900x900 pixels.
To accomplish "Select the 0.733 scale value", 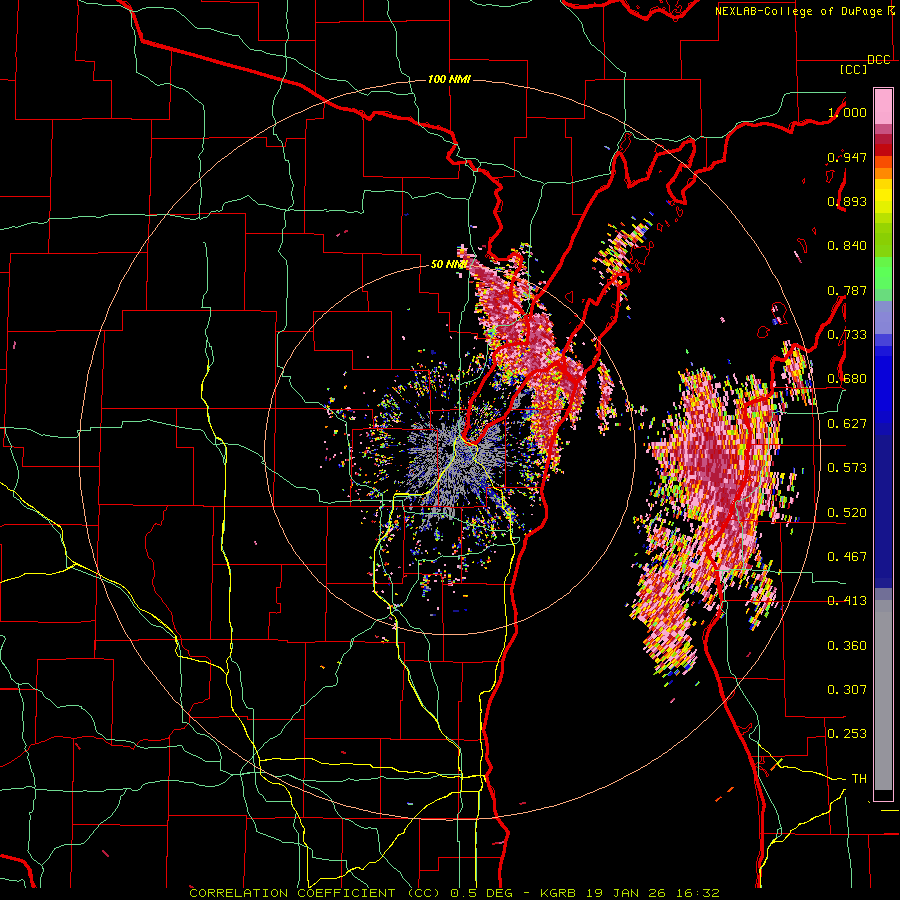I will (x=847, y=335).
